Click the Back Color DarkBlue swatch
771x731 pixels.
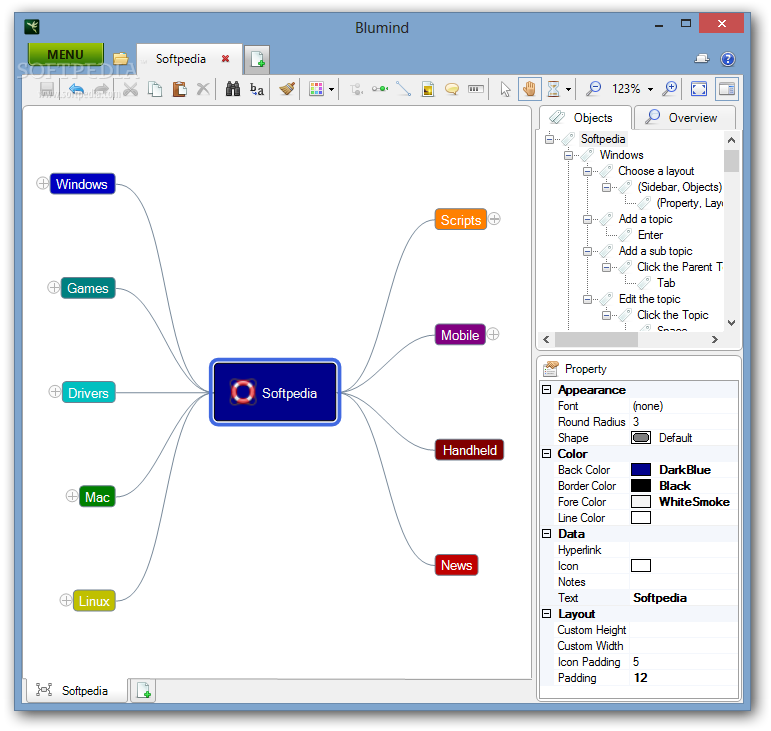coord(641,469)
